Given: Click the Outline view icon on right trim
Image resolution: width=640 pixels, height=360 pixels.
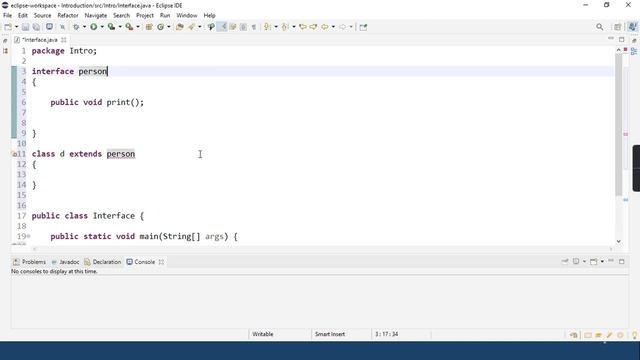Looking at the screenshot, I should click(634, 51).
